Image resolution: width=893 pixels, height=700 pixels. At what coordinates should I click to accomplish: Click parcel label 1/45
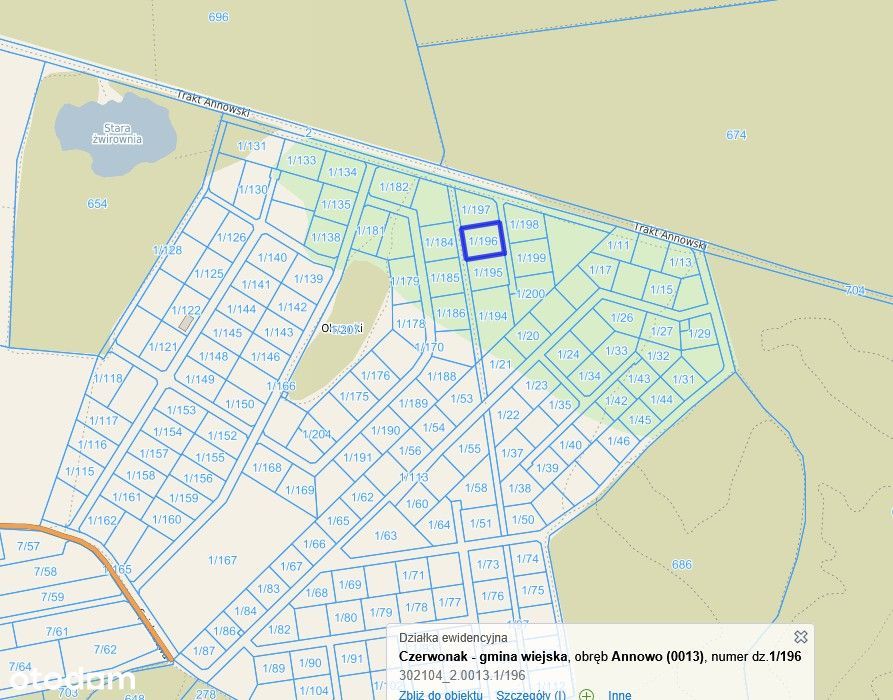point(640,420)
